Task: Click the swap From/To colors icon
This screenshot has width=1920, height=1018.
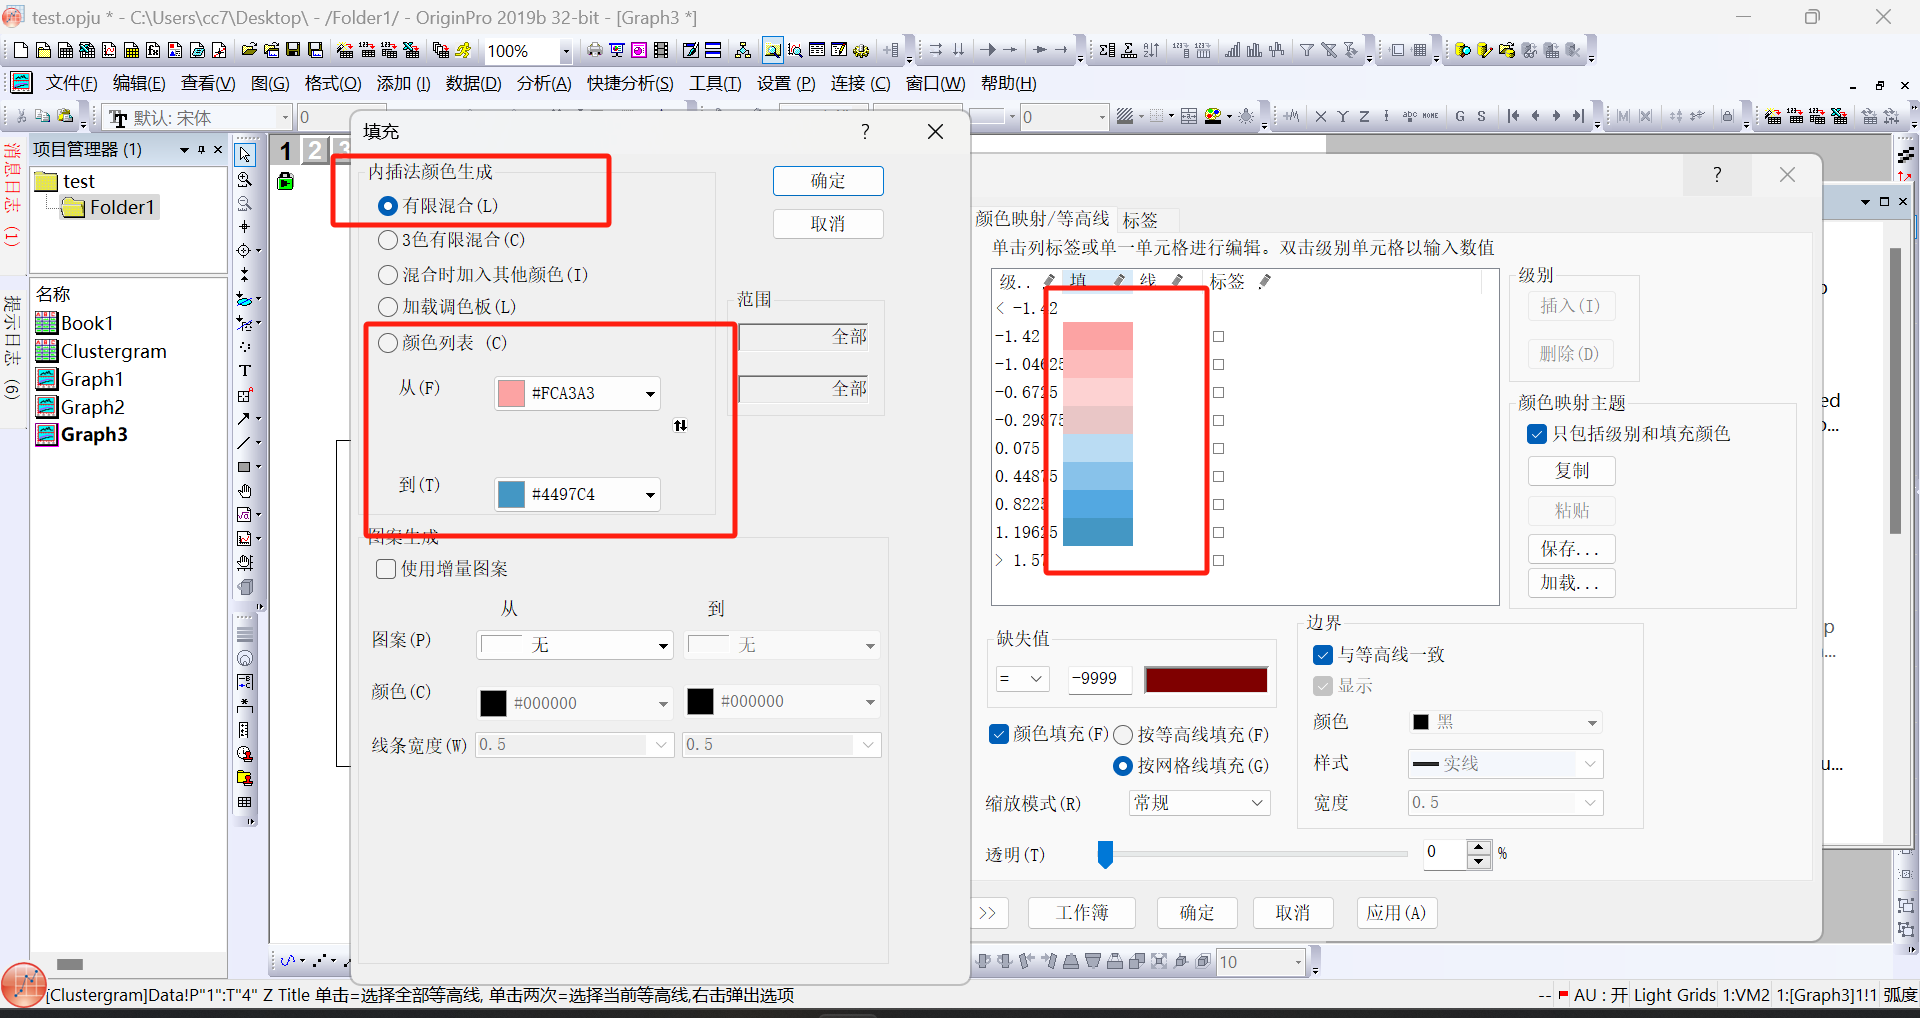Action: (680, 426)
